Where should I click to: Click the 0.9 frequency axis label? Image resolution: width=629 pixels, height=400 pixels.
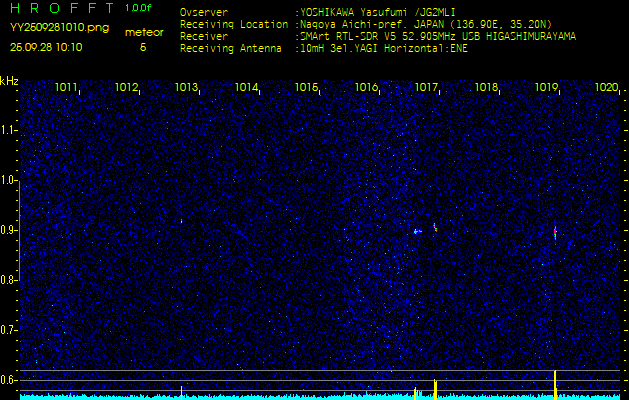tap(9, 230)
